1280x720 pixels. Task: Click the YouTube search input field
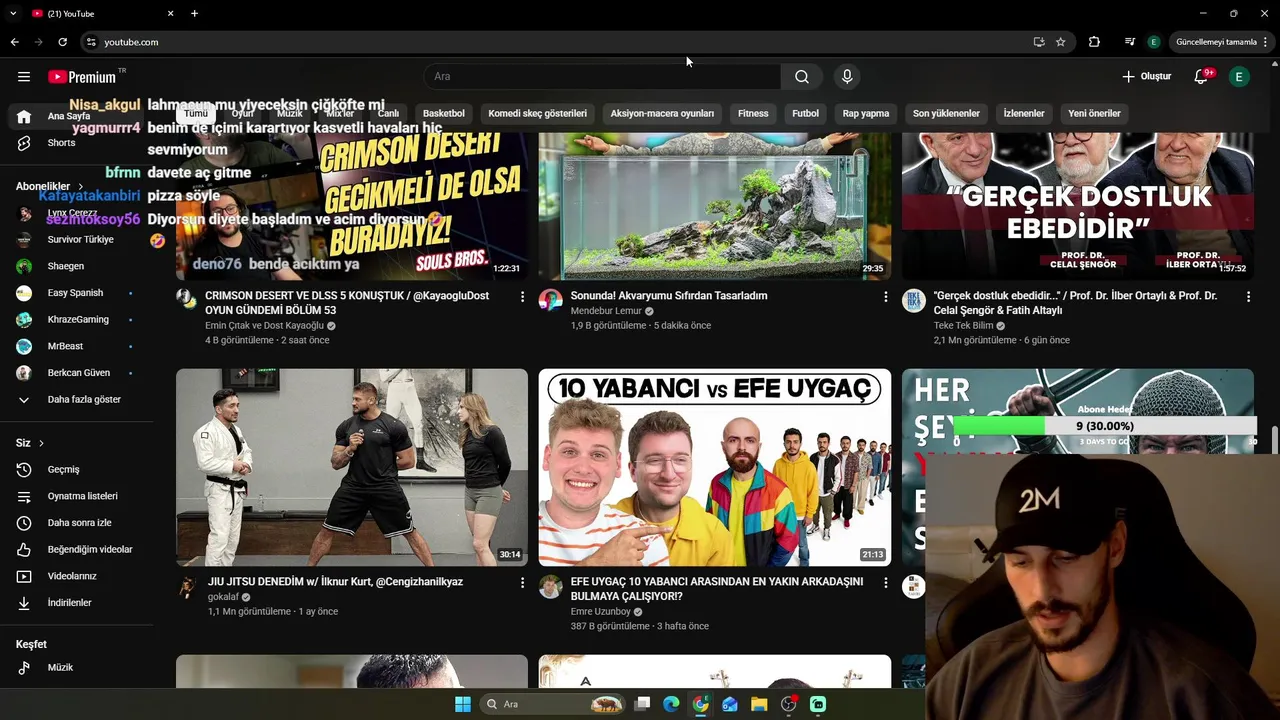(x=602, y=77)
